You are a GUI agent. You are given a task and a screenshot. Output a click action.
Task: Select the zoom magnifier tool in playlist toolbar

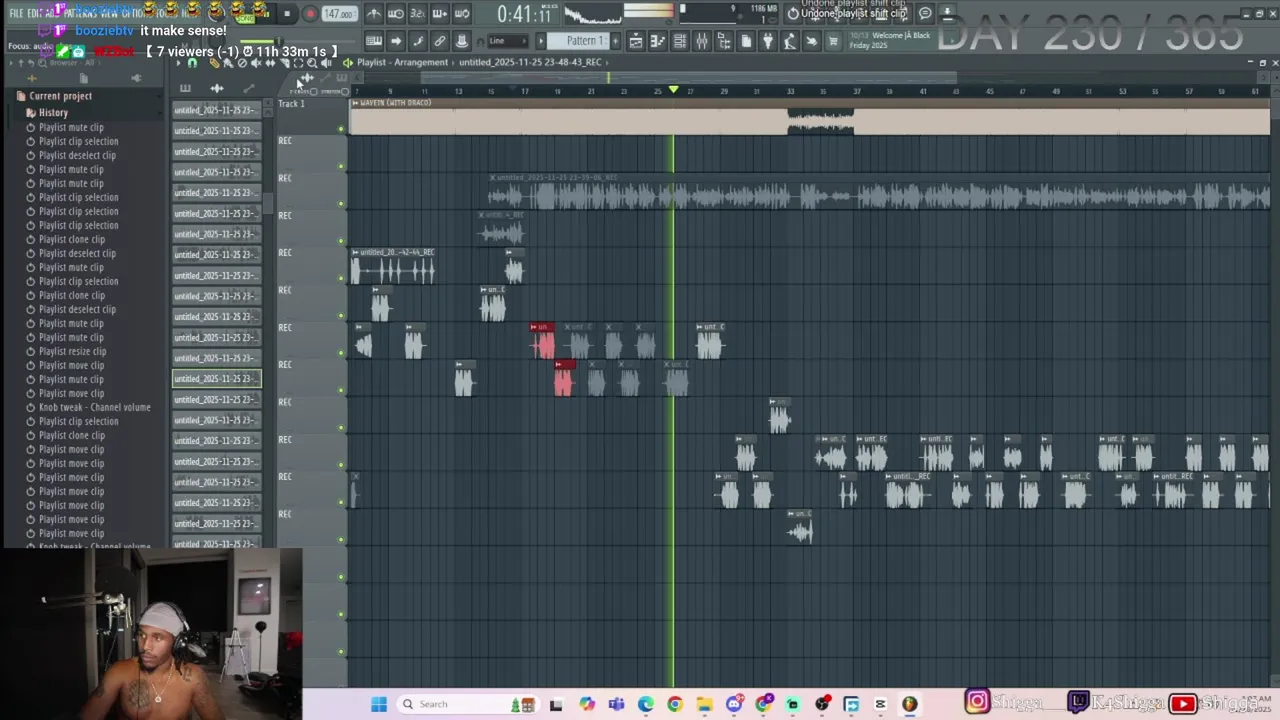312,63
